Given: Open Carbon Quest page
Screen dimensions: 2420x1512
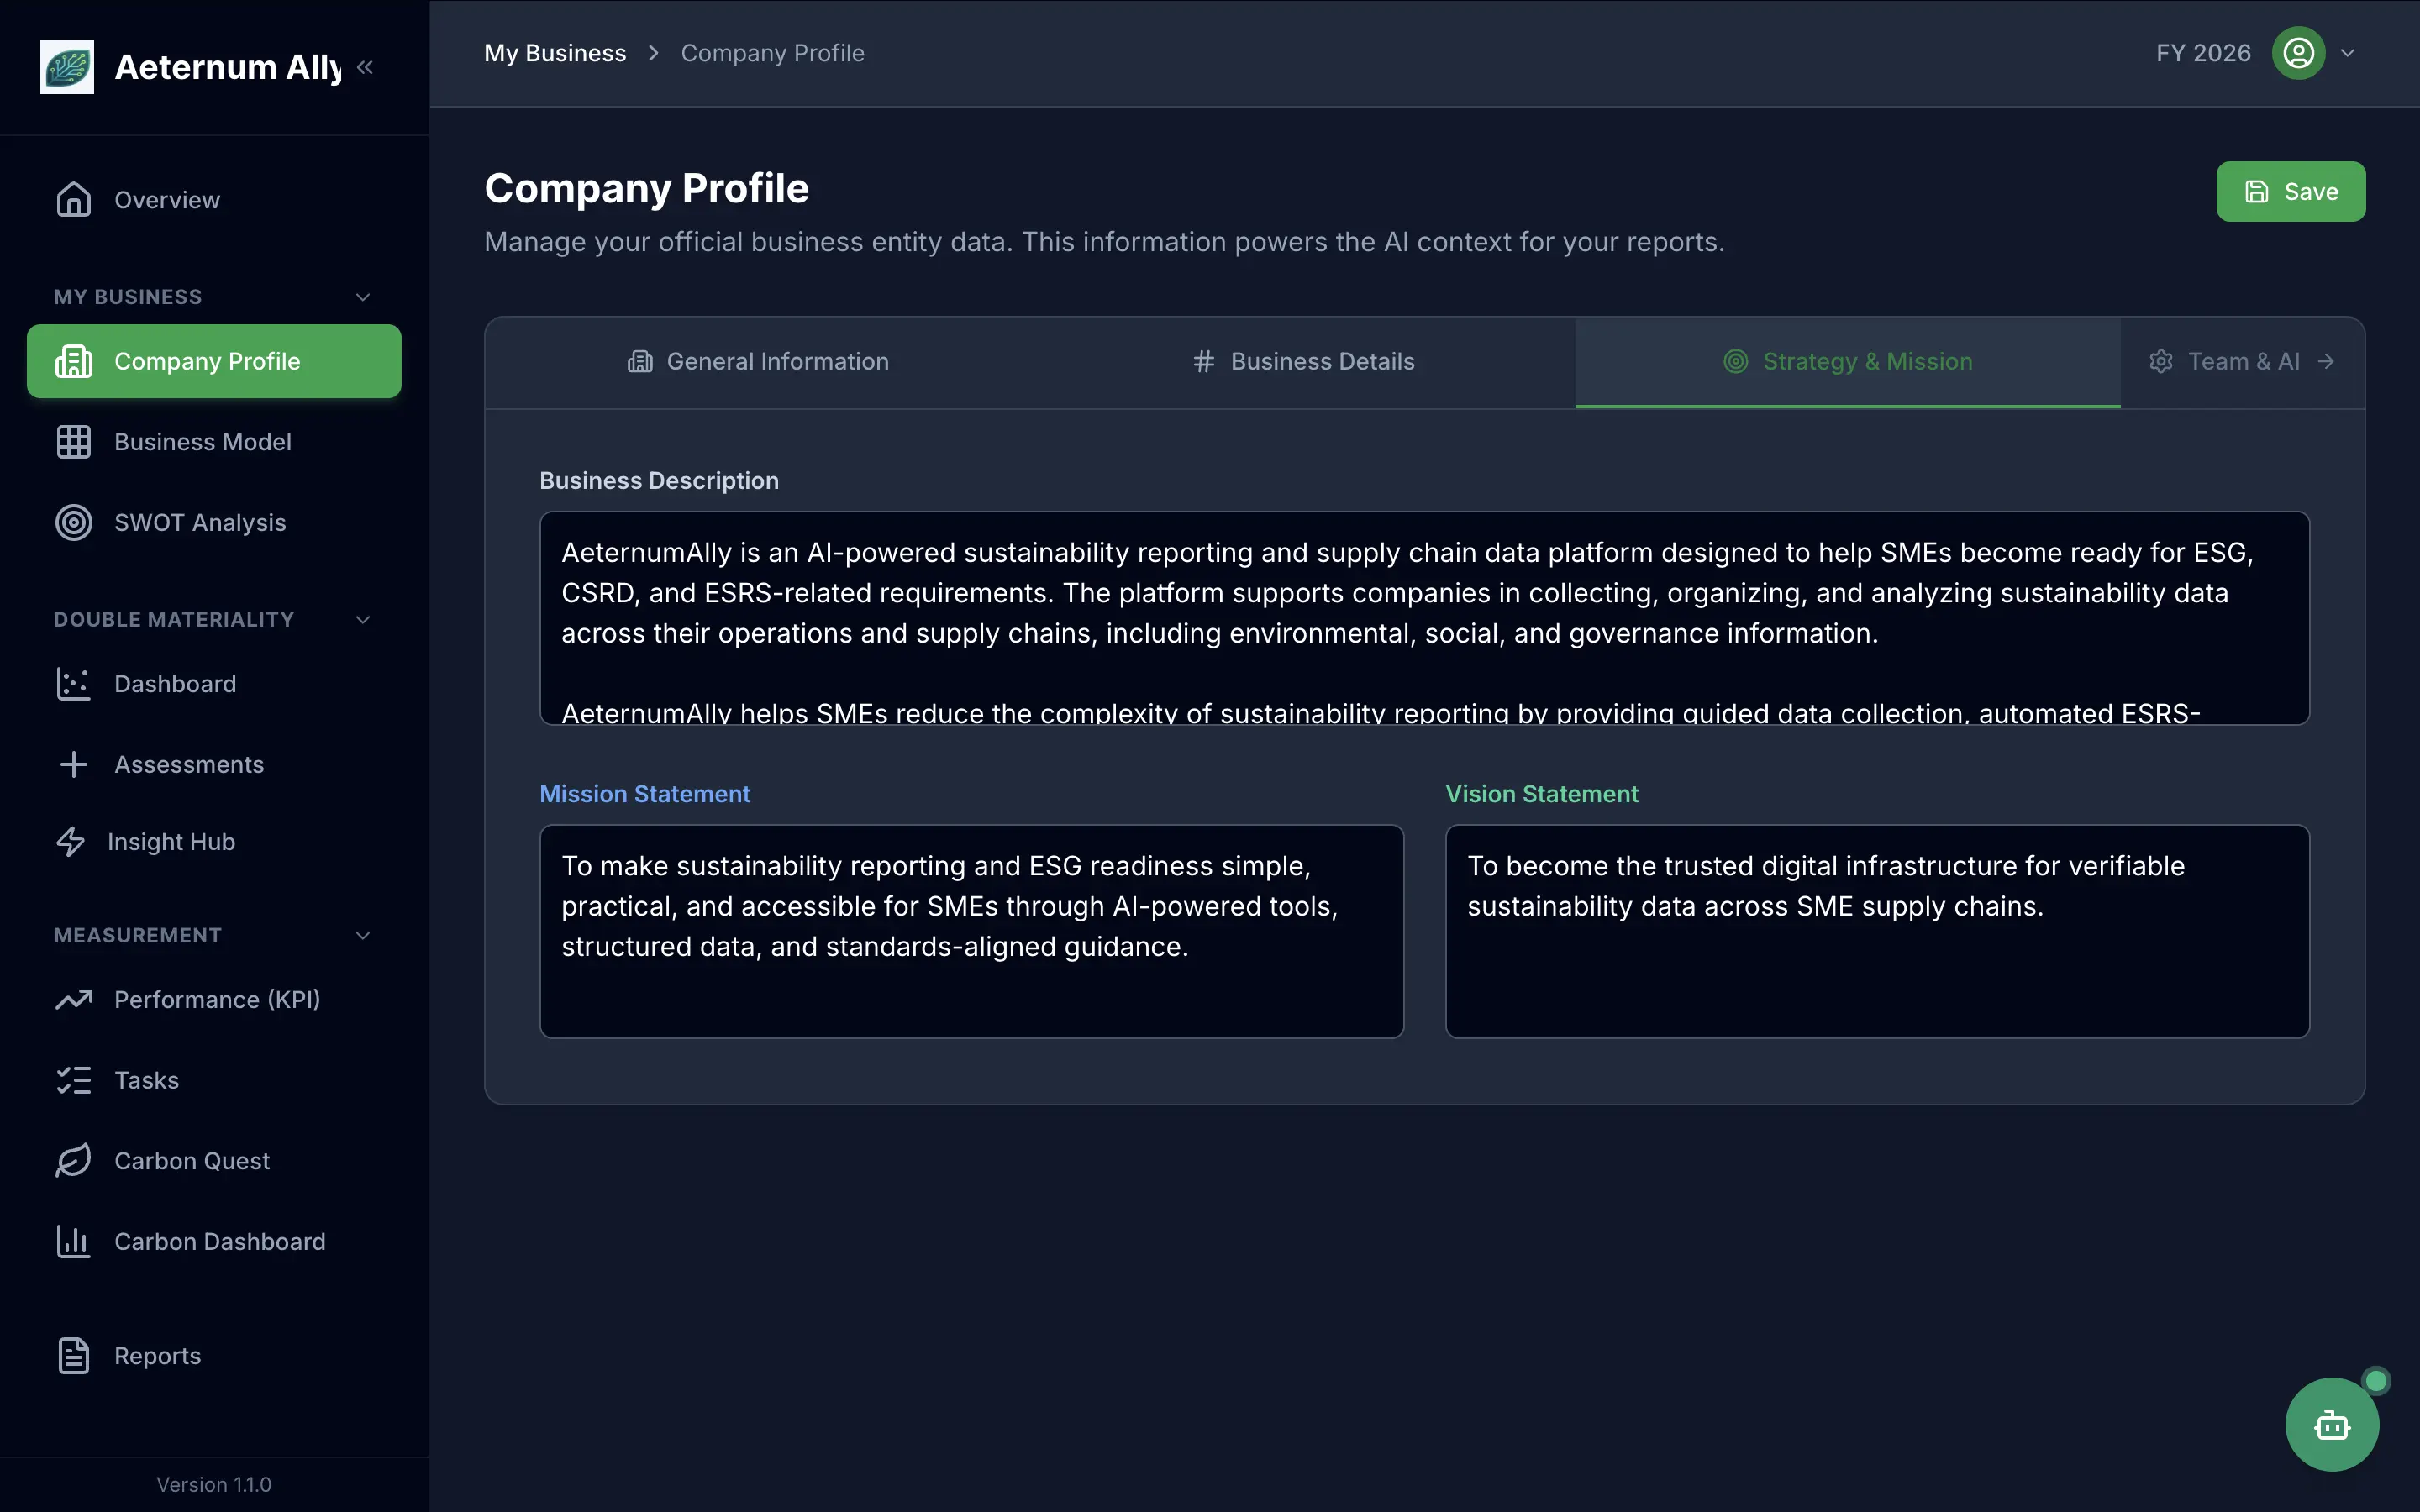Looking at the screenshot, I should pyautogui.click(x=214, y=1161).
